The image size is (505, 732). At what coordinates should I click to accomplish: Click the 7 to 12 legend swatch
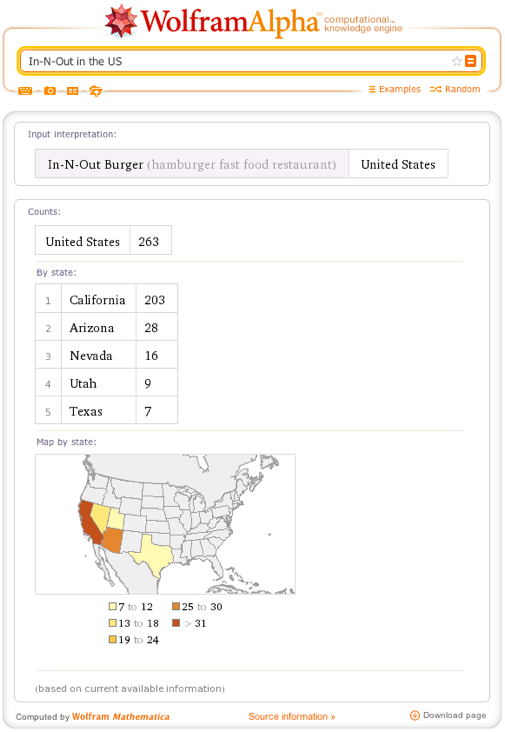(x=112, y=606)
